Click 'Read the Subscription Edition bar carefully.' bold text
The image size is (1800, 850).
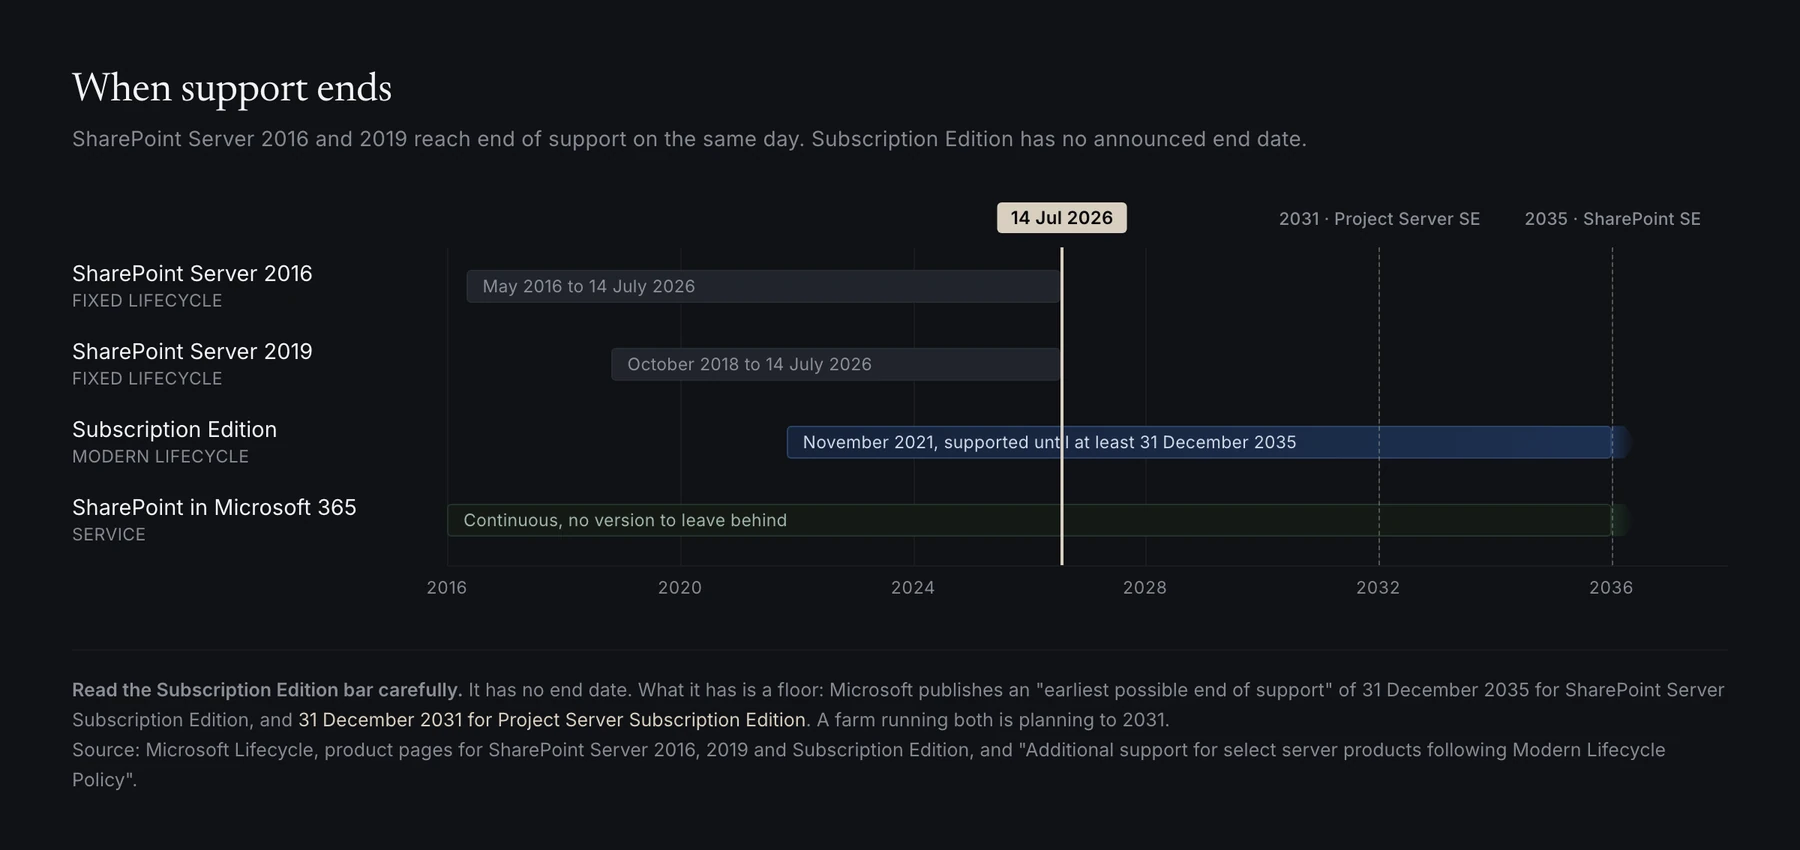tap(267, 690)
